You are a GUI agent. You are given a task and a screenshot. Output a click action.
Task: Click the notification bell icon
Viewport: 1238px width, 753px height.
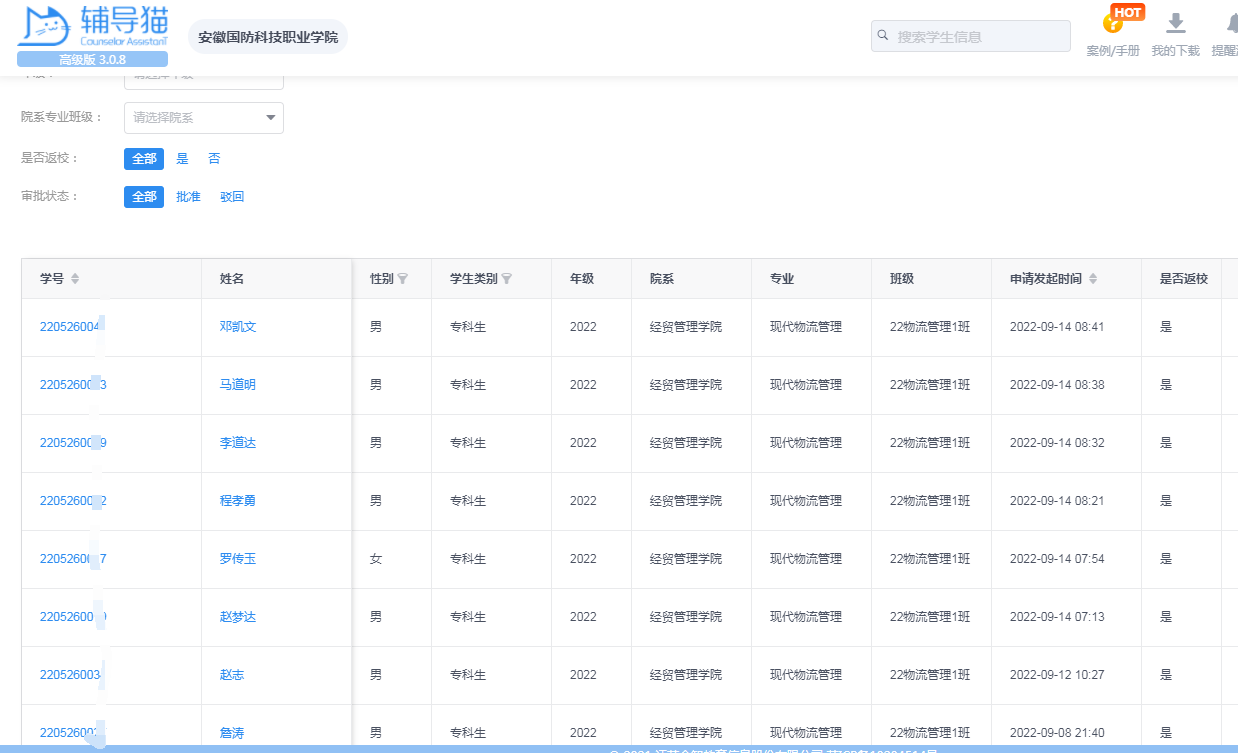1228,24
